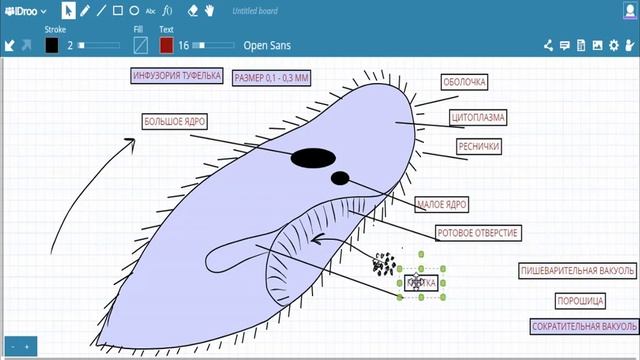Open the IDroo logo menu
The width and height of the screenshot is (640, 360).
pos(25,11)
